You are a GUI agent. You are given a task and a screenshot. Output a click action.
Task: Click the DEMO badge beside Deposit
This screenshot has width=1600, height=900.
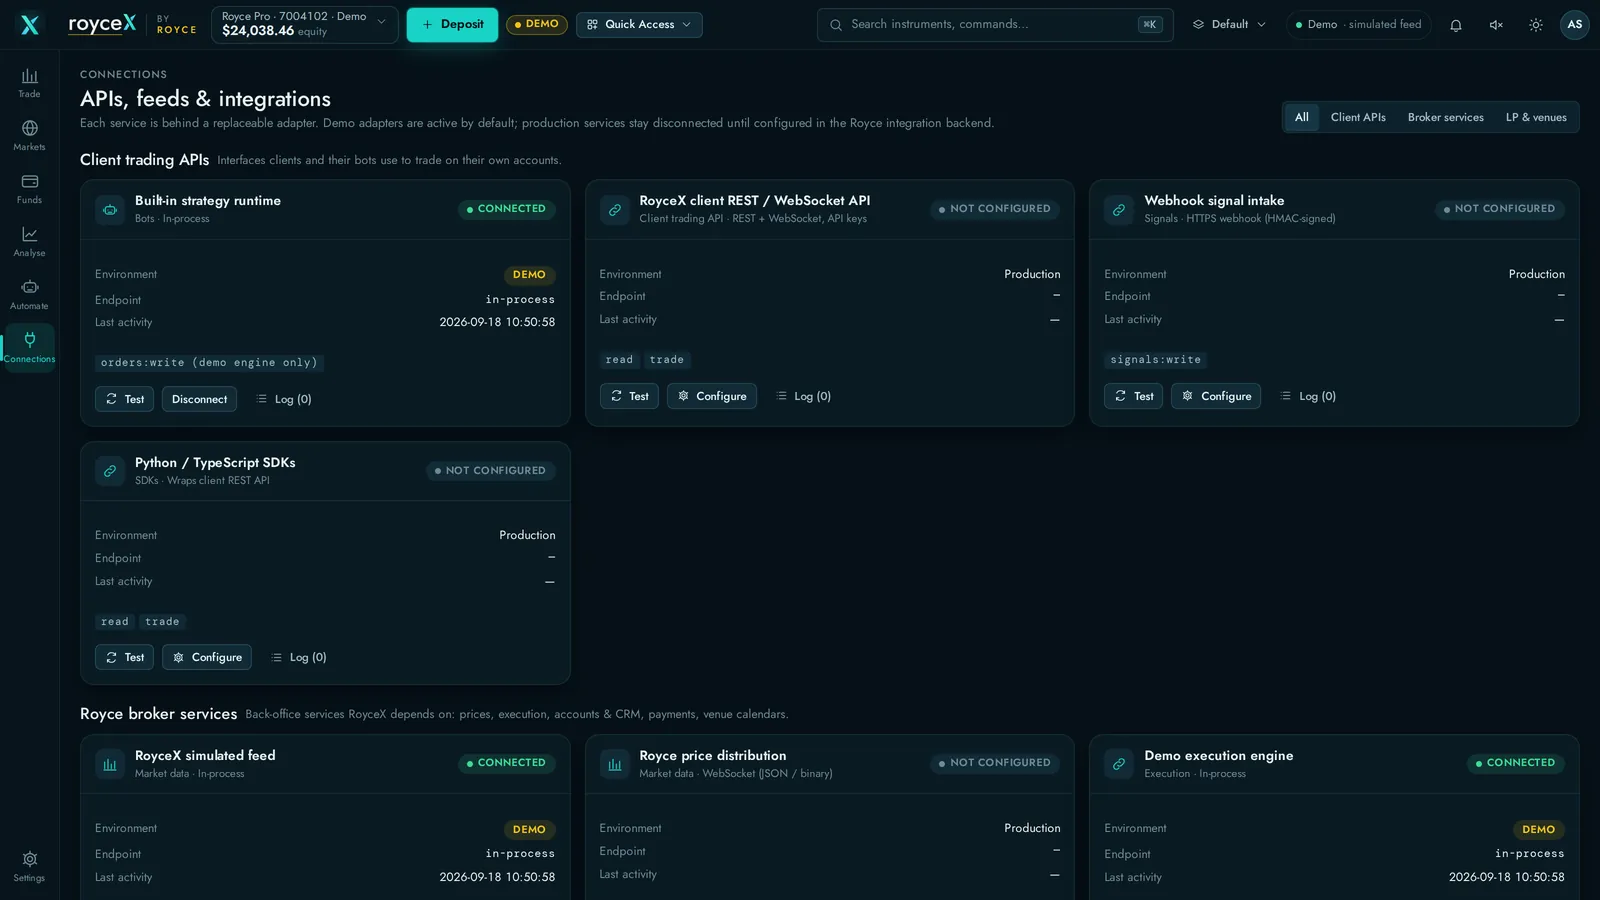(537, 25)
